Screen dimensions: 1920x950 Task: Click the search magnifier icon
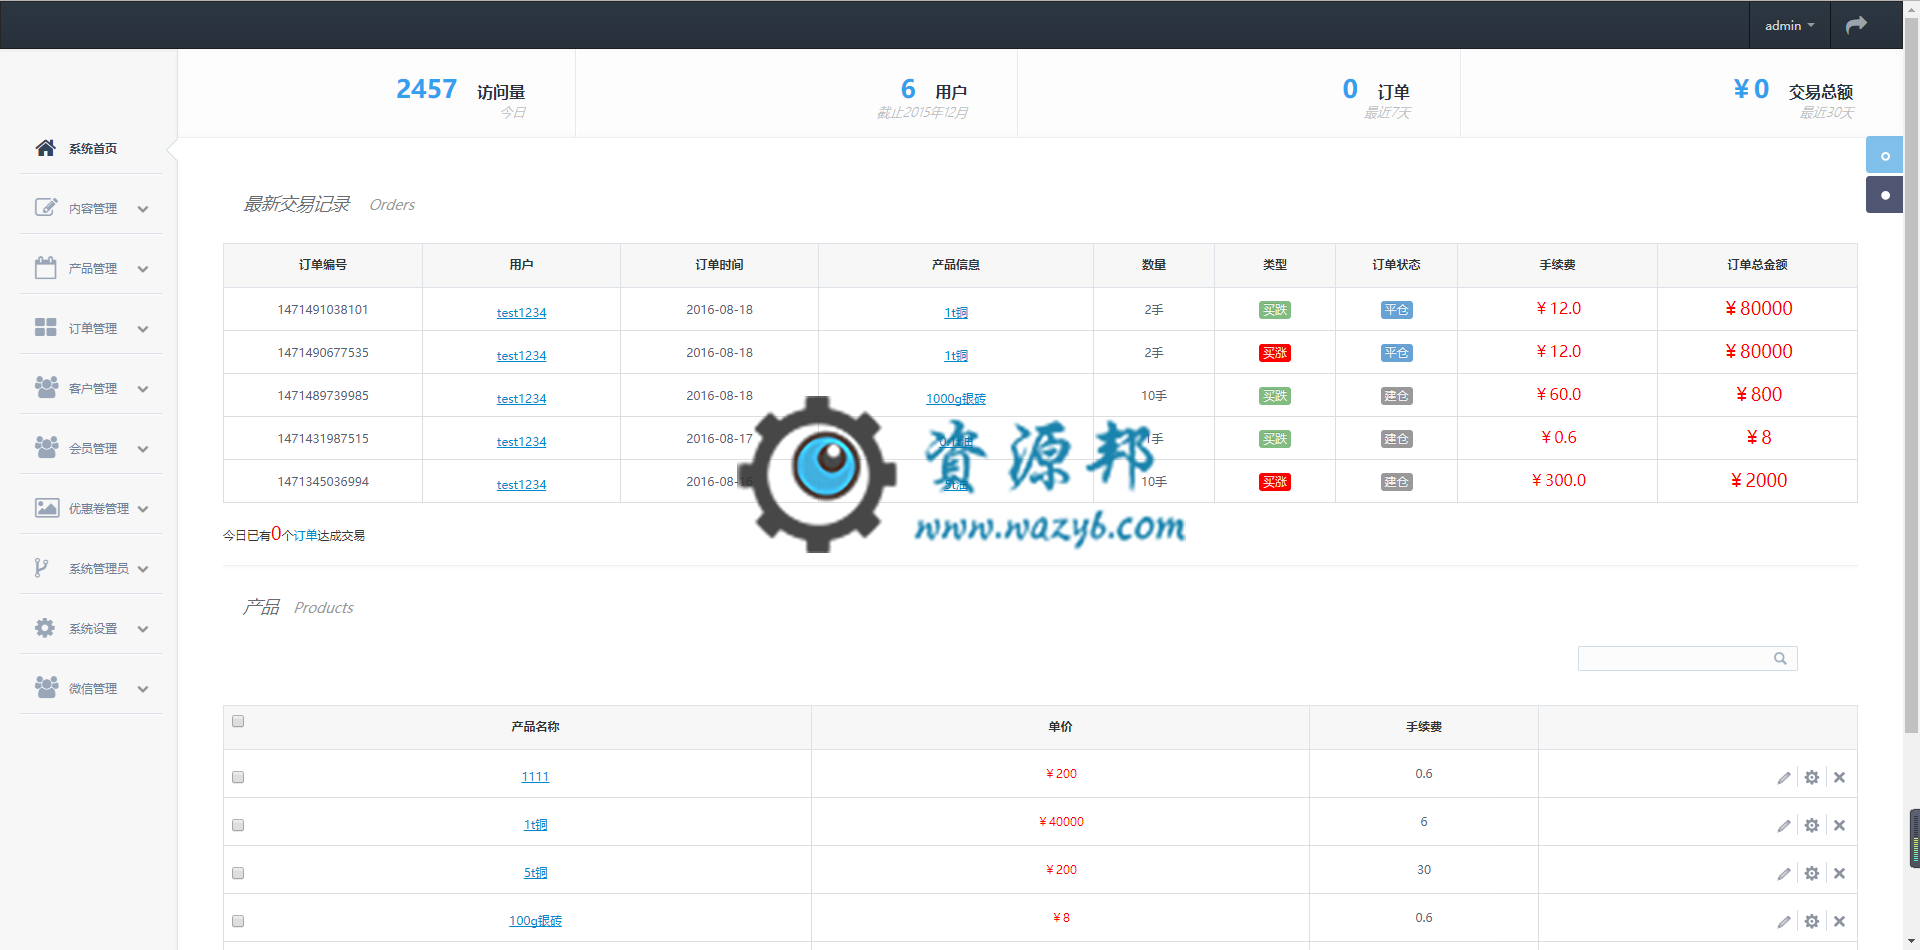pyautogui.click(x=1780, y=658)
